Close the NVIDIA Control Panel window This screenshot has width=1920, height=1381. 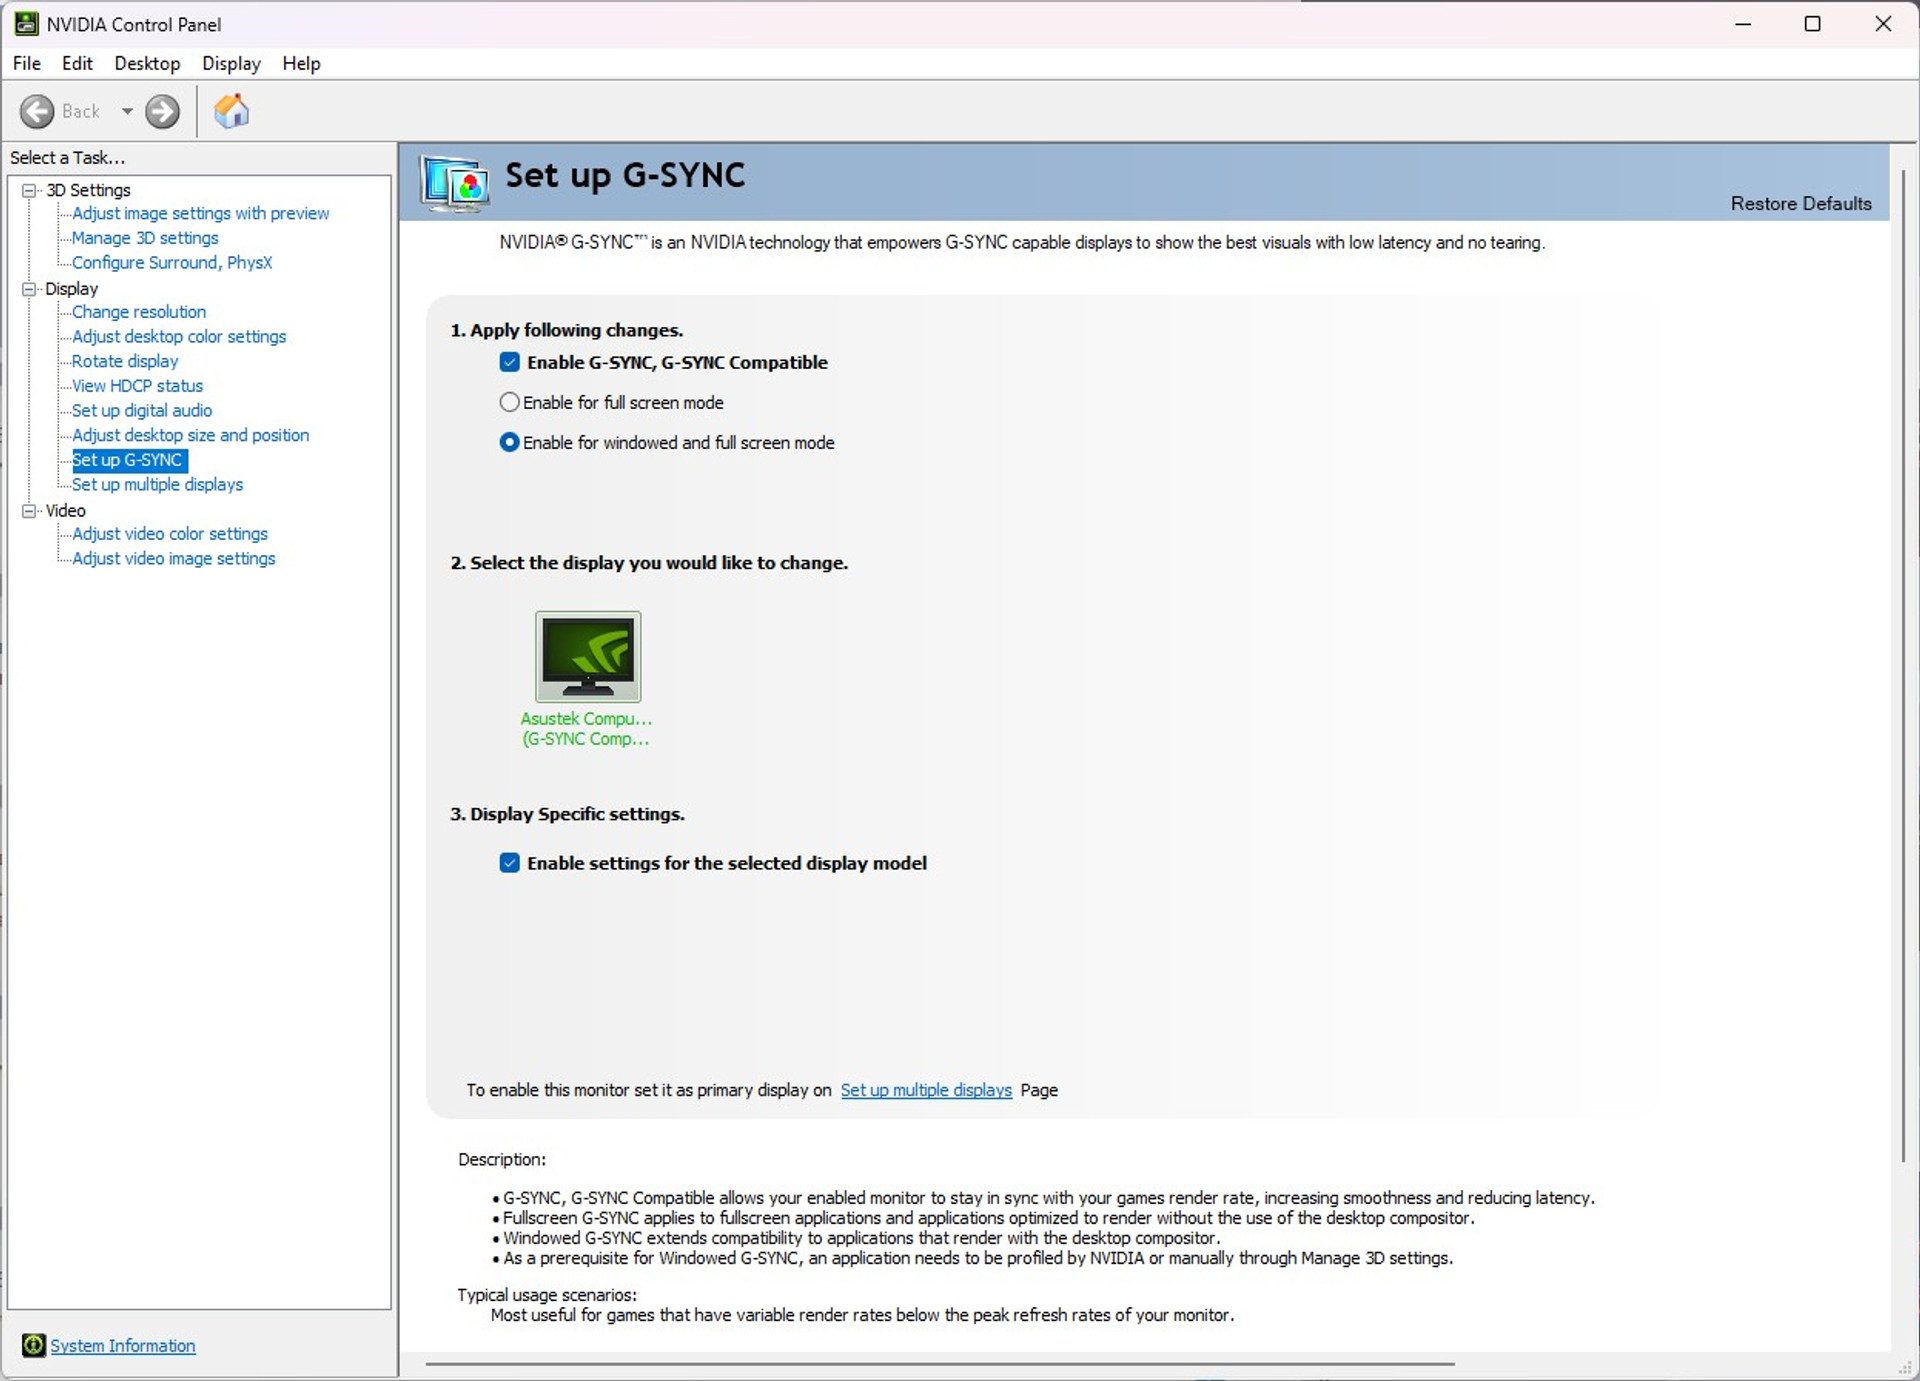(1882, 24)
